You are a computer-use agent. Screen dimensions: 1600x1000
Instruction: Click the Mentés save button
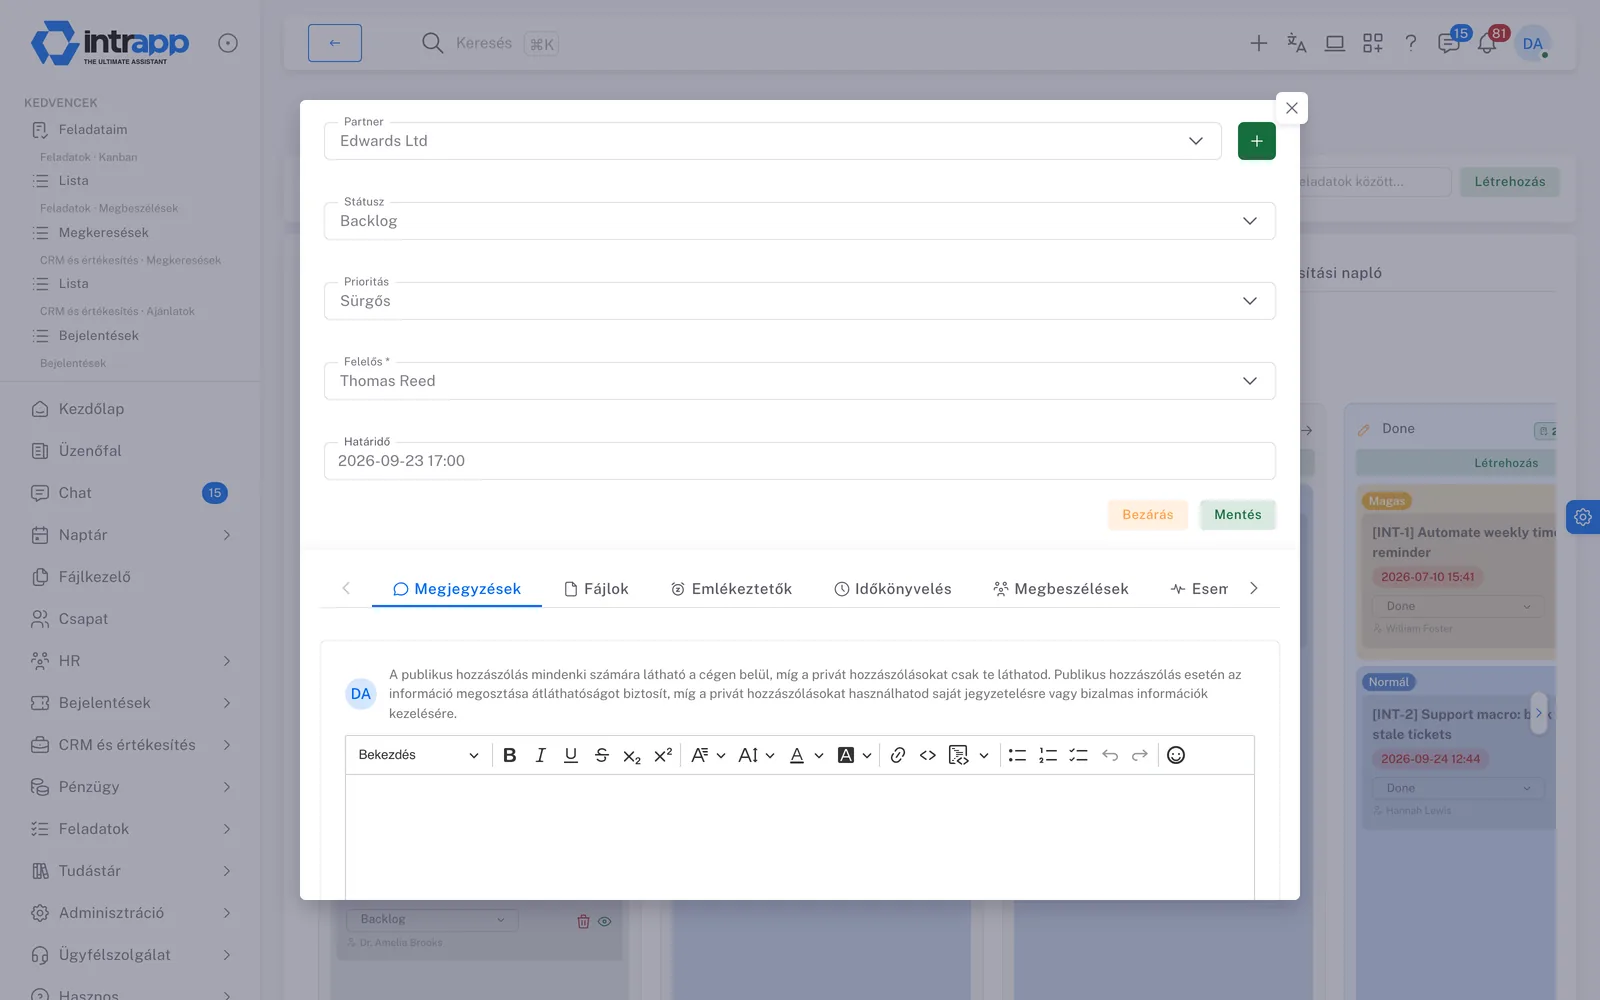tap(1238, 515)
